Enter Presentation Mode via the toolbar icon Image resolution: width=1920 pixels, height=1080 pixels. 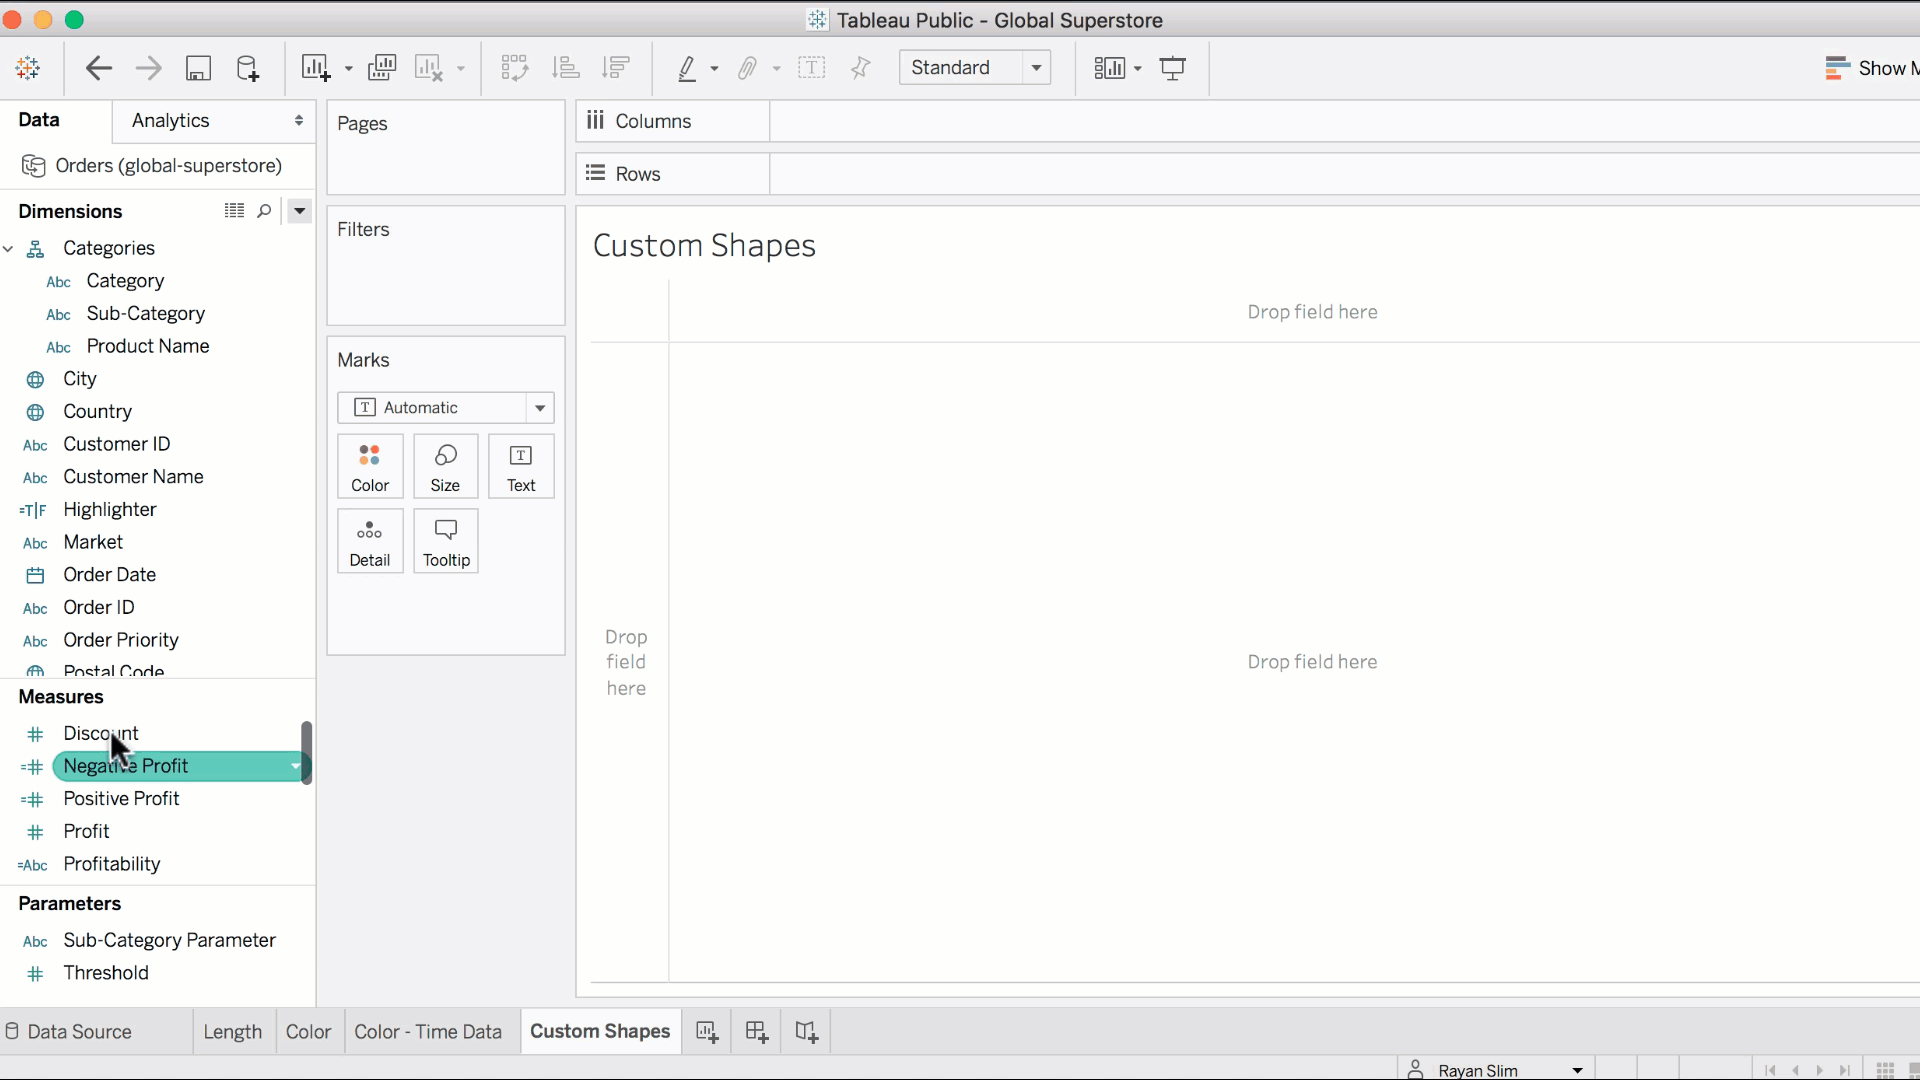point(1173,68)
